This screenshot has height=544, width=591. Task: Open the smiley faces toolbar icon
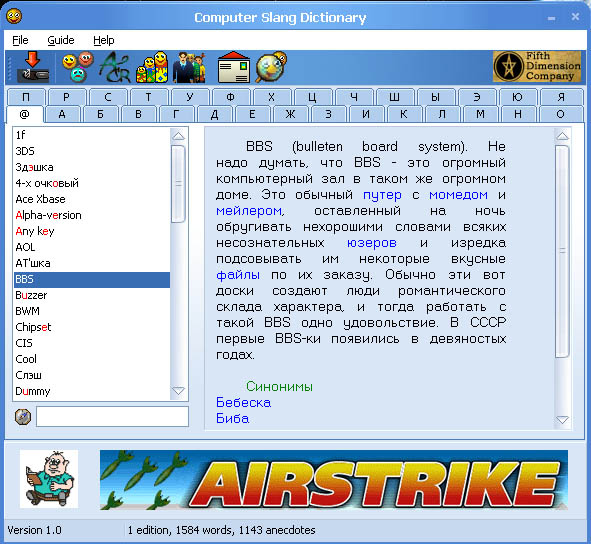point(78,67)
